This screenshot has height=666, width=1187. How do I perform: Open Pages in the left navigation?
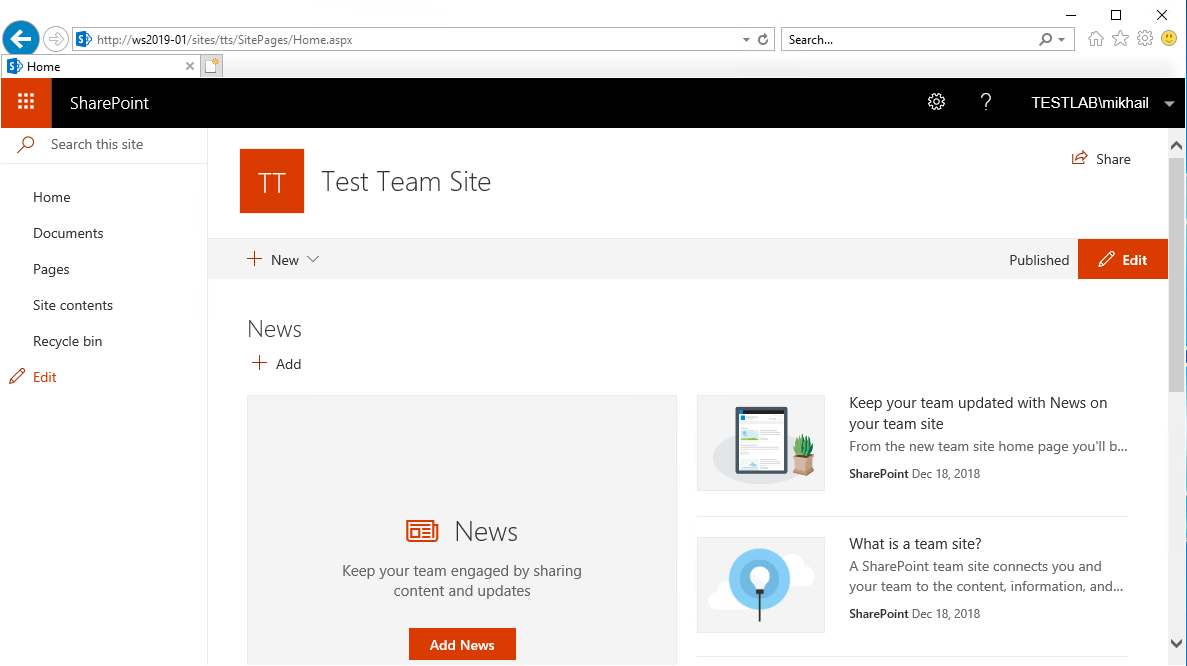click(x=51, y=269)
